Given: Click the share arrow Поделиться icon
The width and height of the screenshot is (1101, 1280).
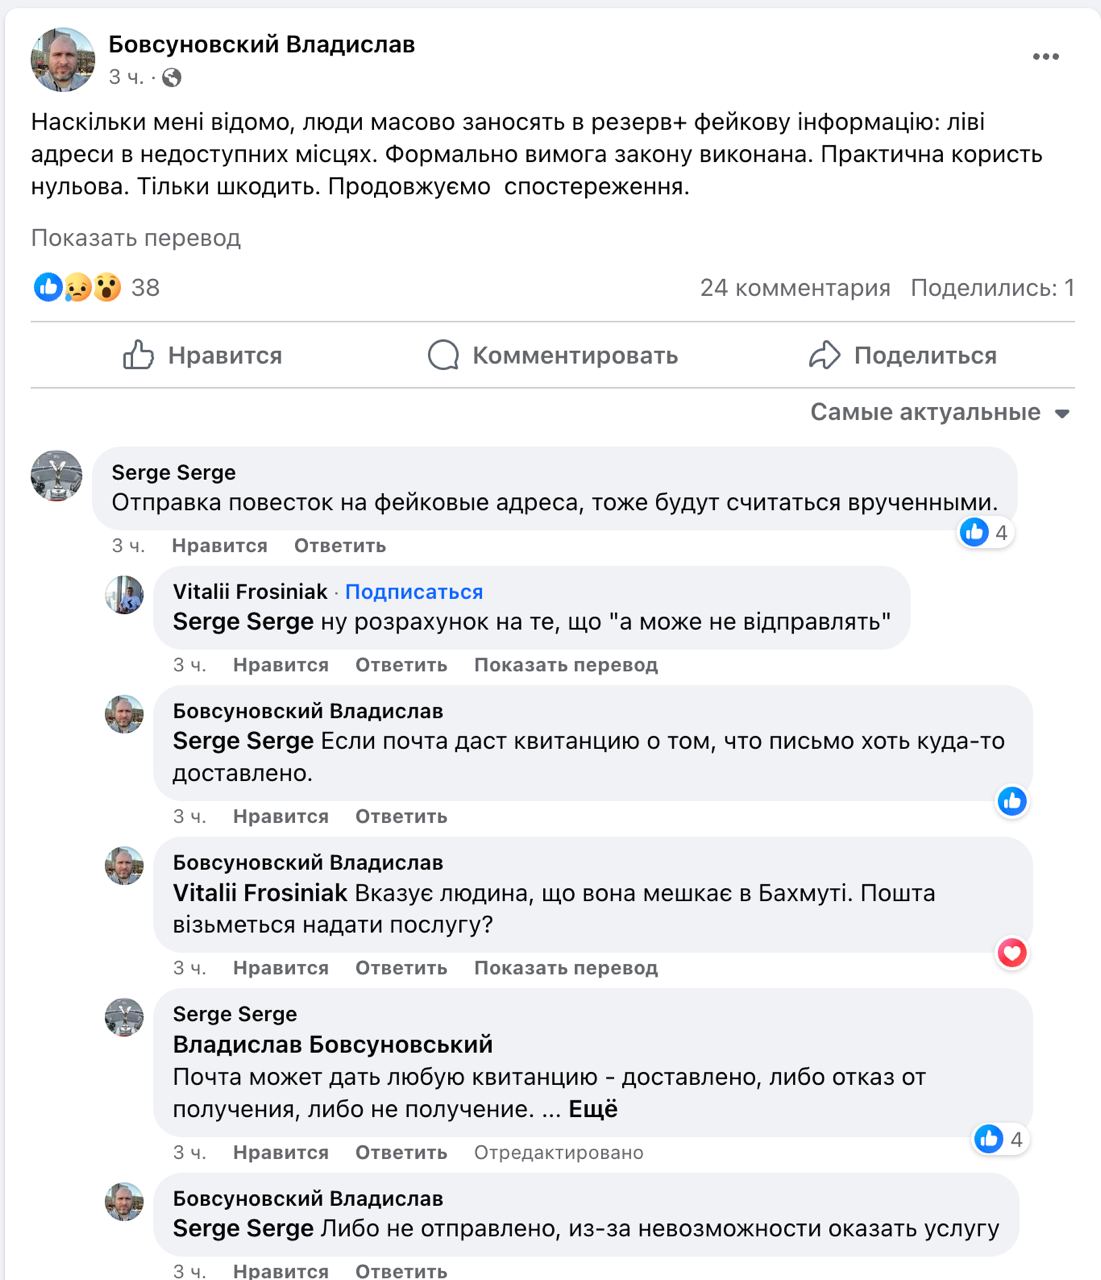Looking at the screenshot, I should (824, 355).
